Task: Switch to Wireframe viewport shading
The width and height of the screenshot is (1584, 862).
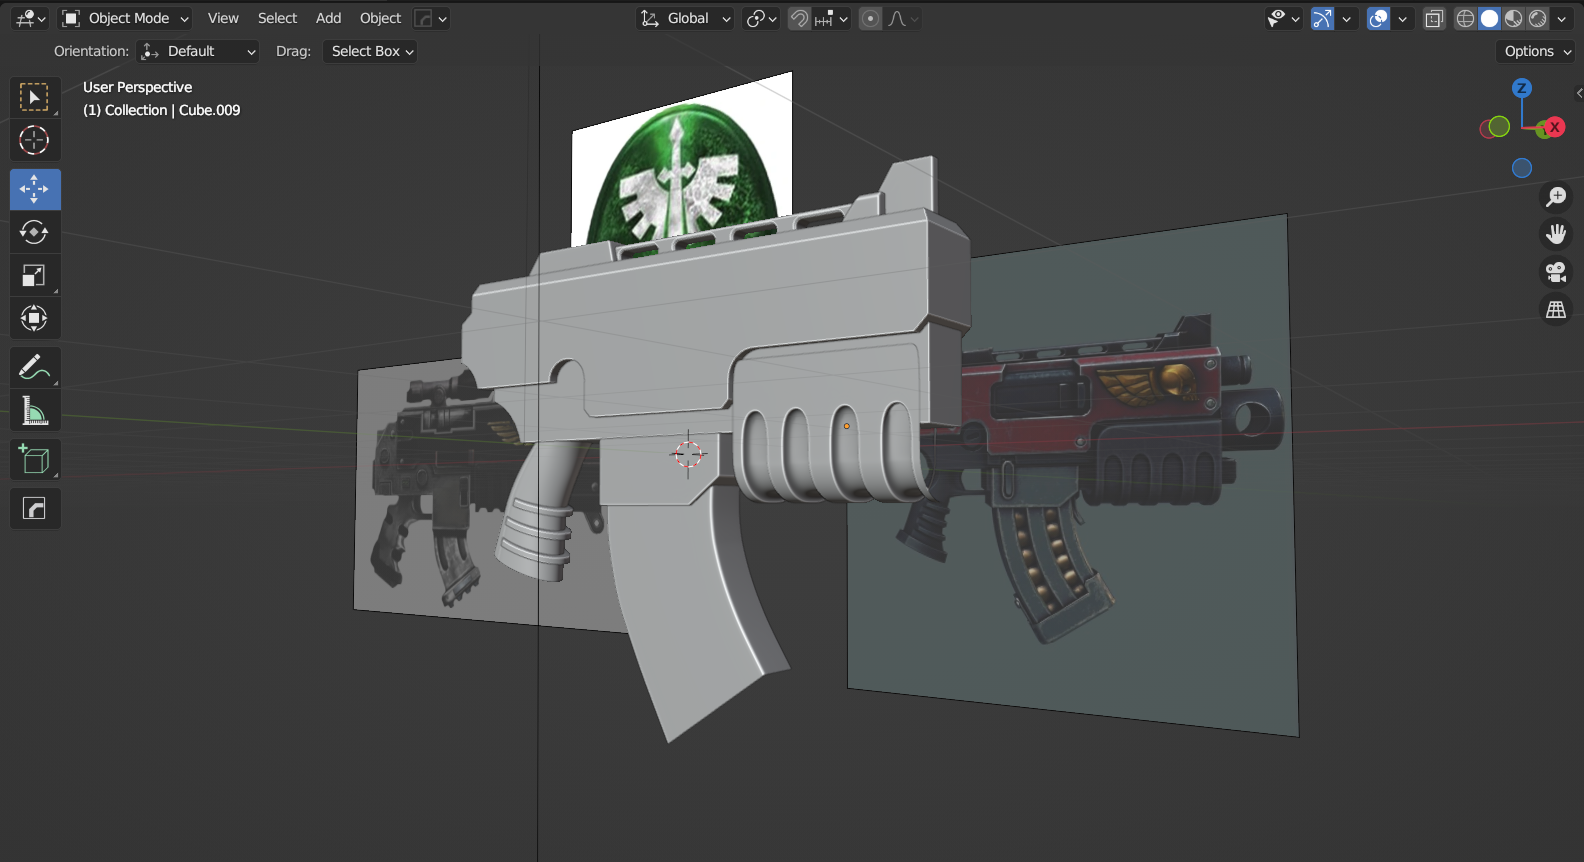Action: click(x=1465, y=18)
